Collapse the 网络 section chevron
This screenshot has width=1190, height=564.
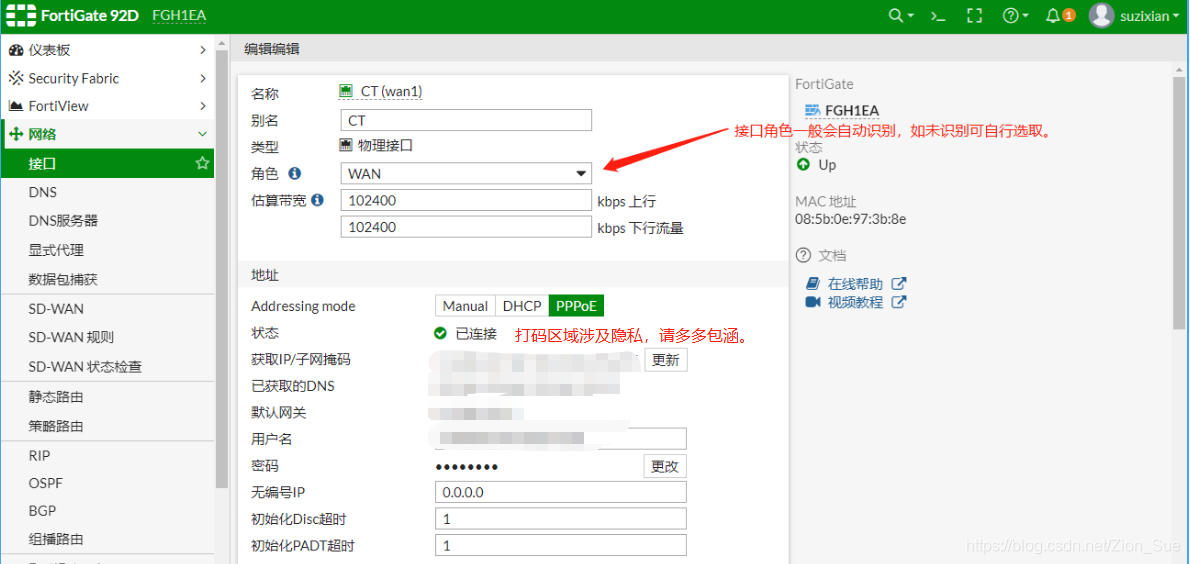coord(203,134)
